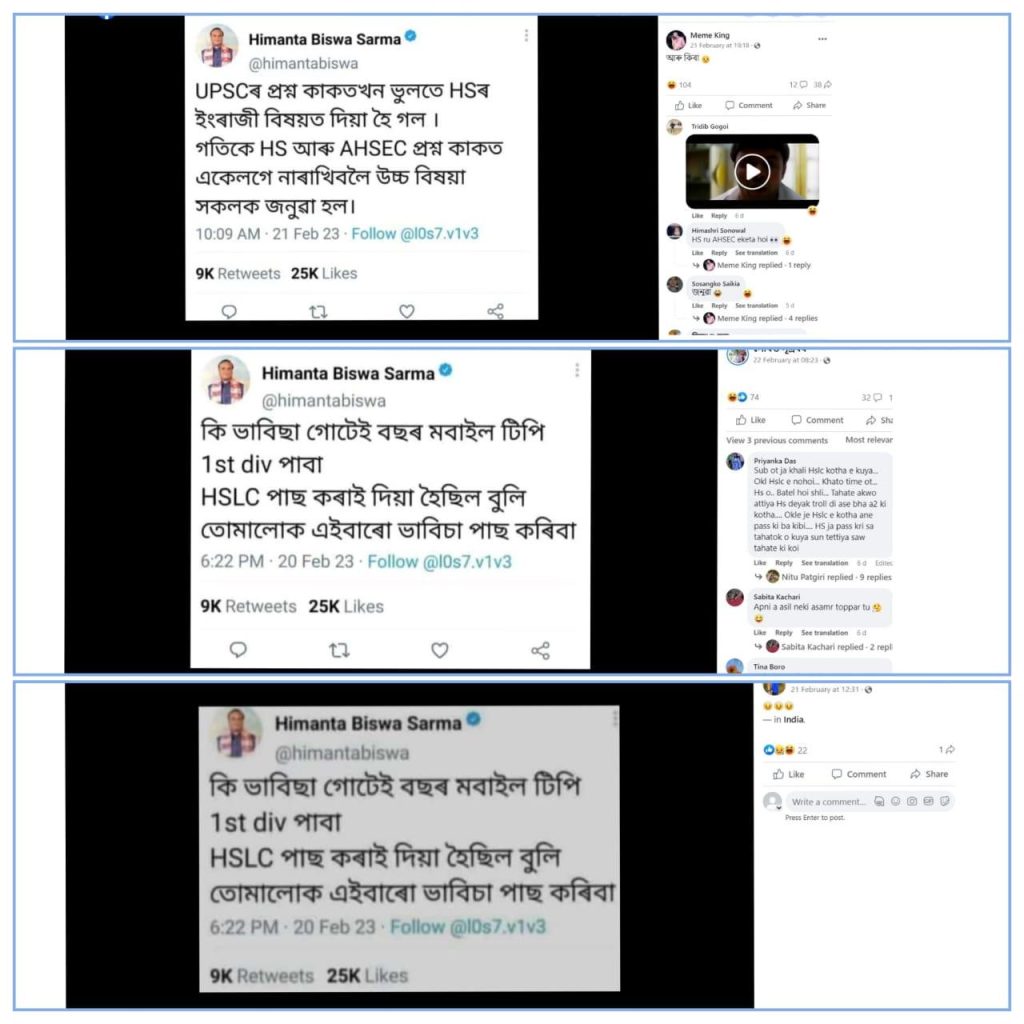Image resolution: width=1024 pixels, height=1024 pixels.
Task: Click Follow @l0s7.v1v3 link in UPSC tweet
Action: click(415, 234)
